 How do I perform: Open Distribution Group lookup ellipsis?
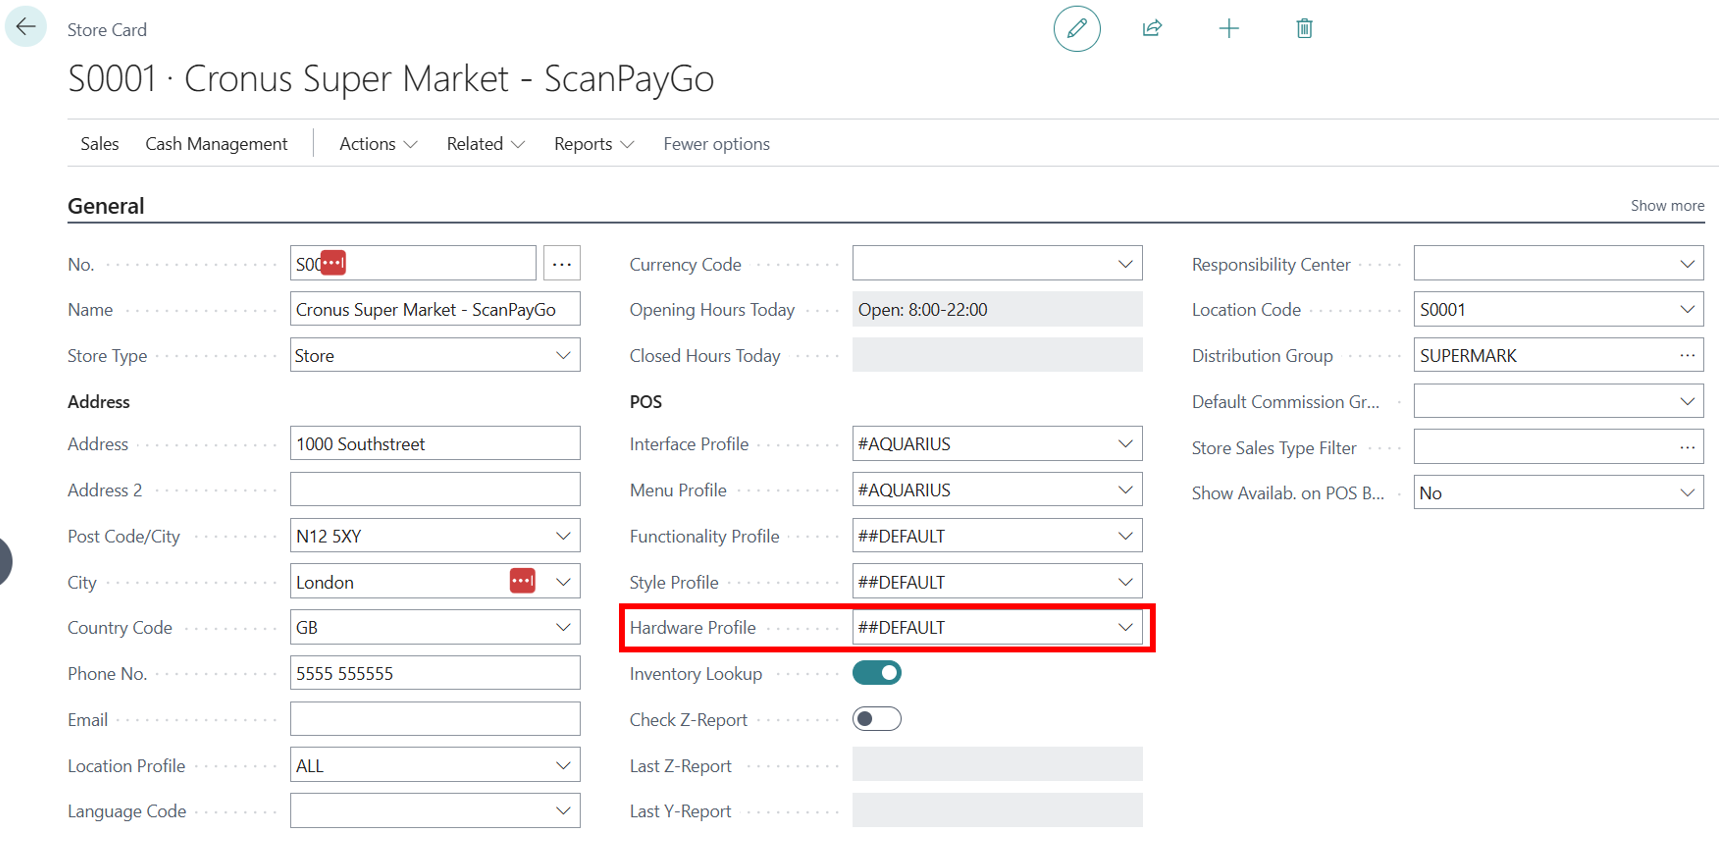[x=1687, y=356]
